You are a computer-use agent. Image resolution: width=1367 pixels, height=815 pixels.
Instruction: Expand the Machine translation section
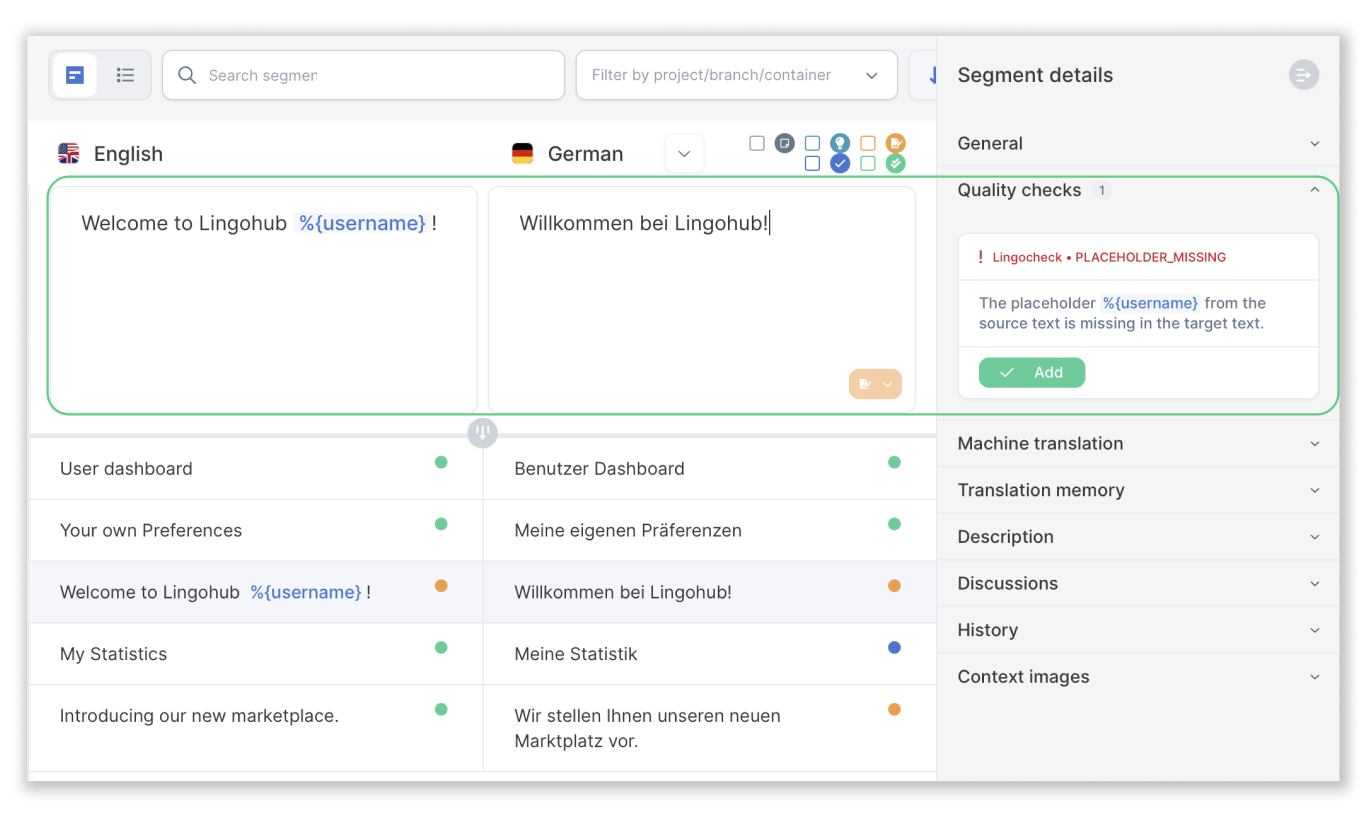[1138, 443]
